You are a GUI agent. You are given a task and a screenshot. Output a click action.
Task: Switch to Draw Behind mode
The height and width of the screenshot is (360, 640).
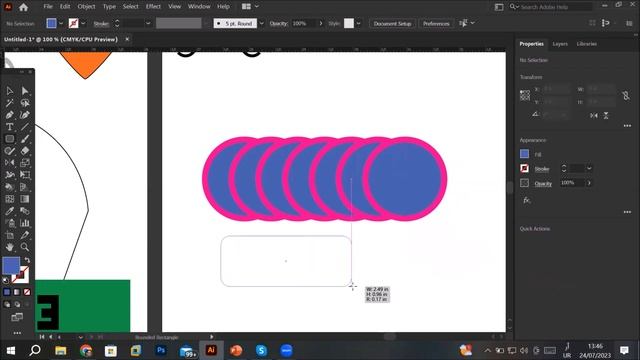tap(17, 304)
